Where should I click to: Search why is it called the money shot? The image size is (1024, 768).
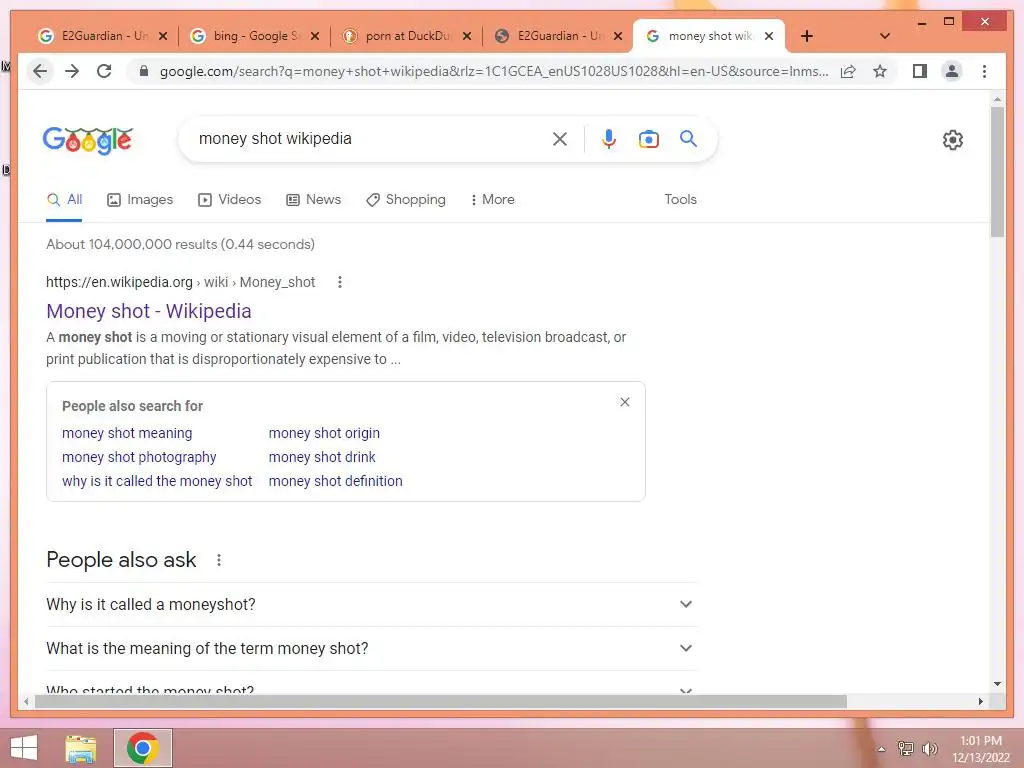[157, 481]
